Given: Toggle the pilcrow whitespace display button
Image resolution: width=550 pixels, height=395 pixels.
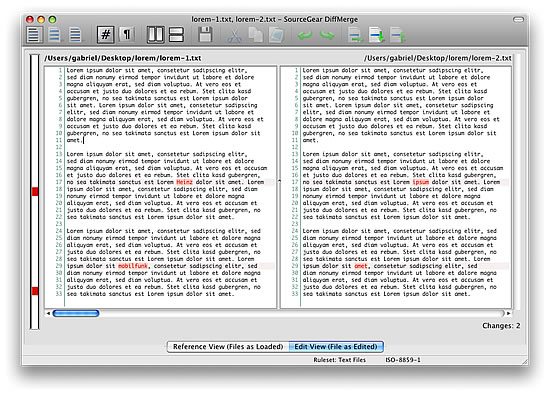Looking at the screenshot, I should (127, 35).
